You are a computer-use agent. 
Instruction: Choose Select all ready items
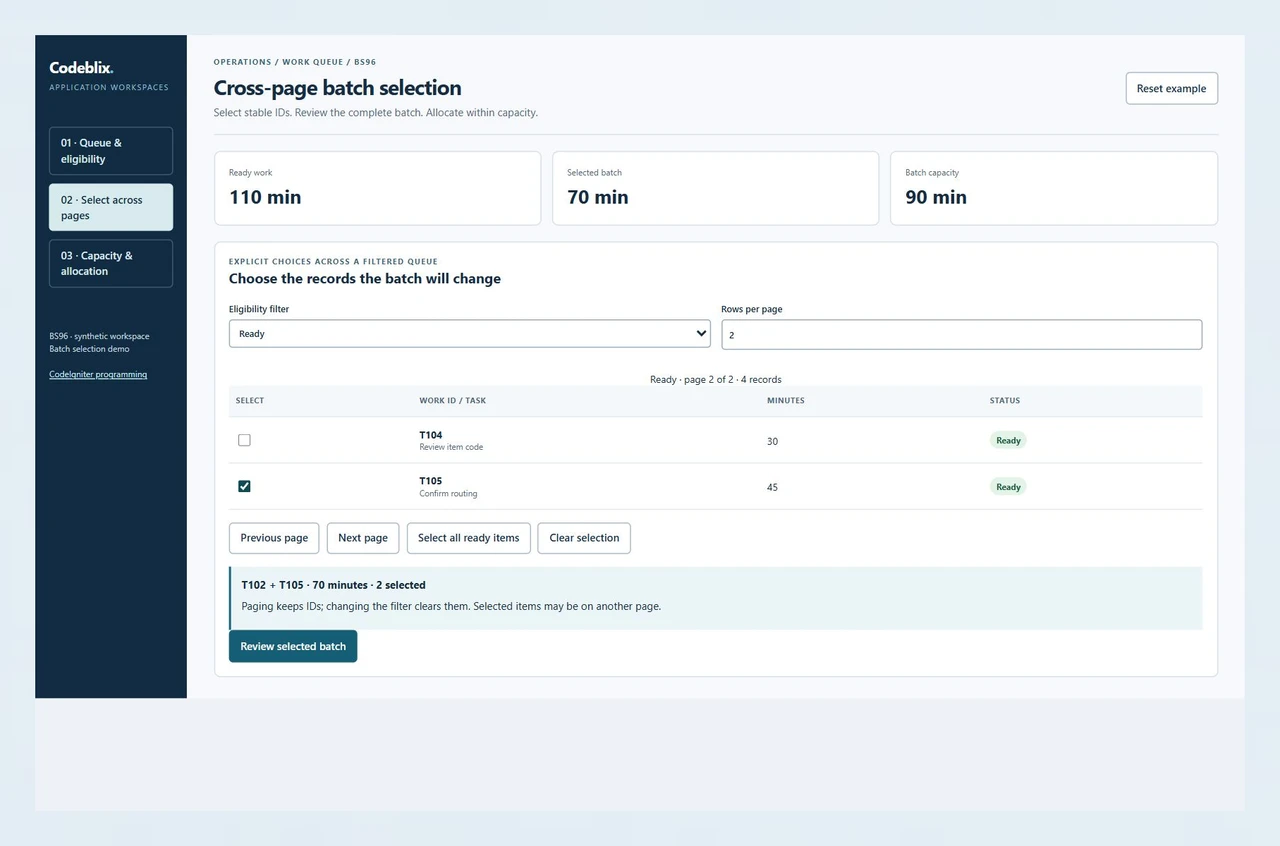(x=469, y=538)
